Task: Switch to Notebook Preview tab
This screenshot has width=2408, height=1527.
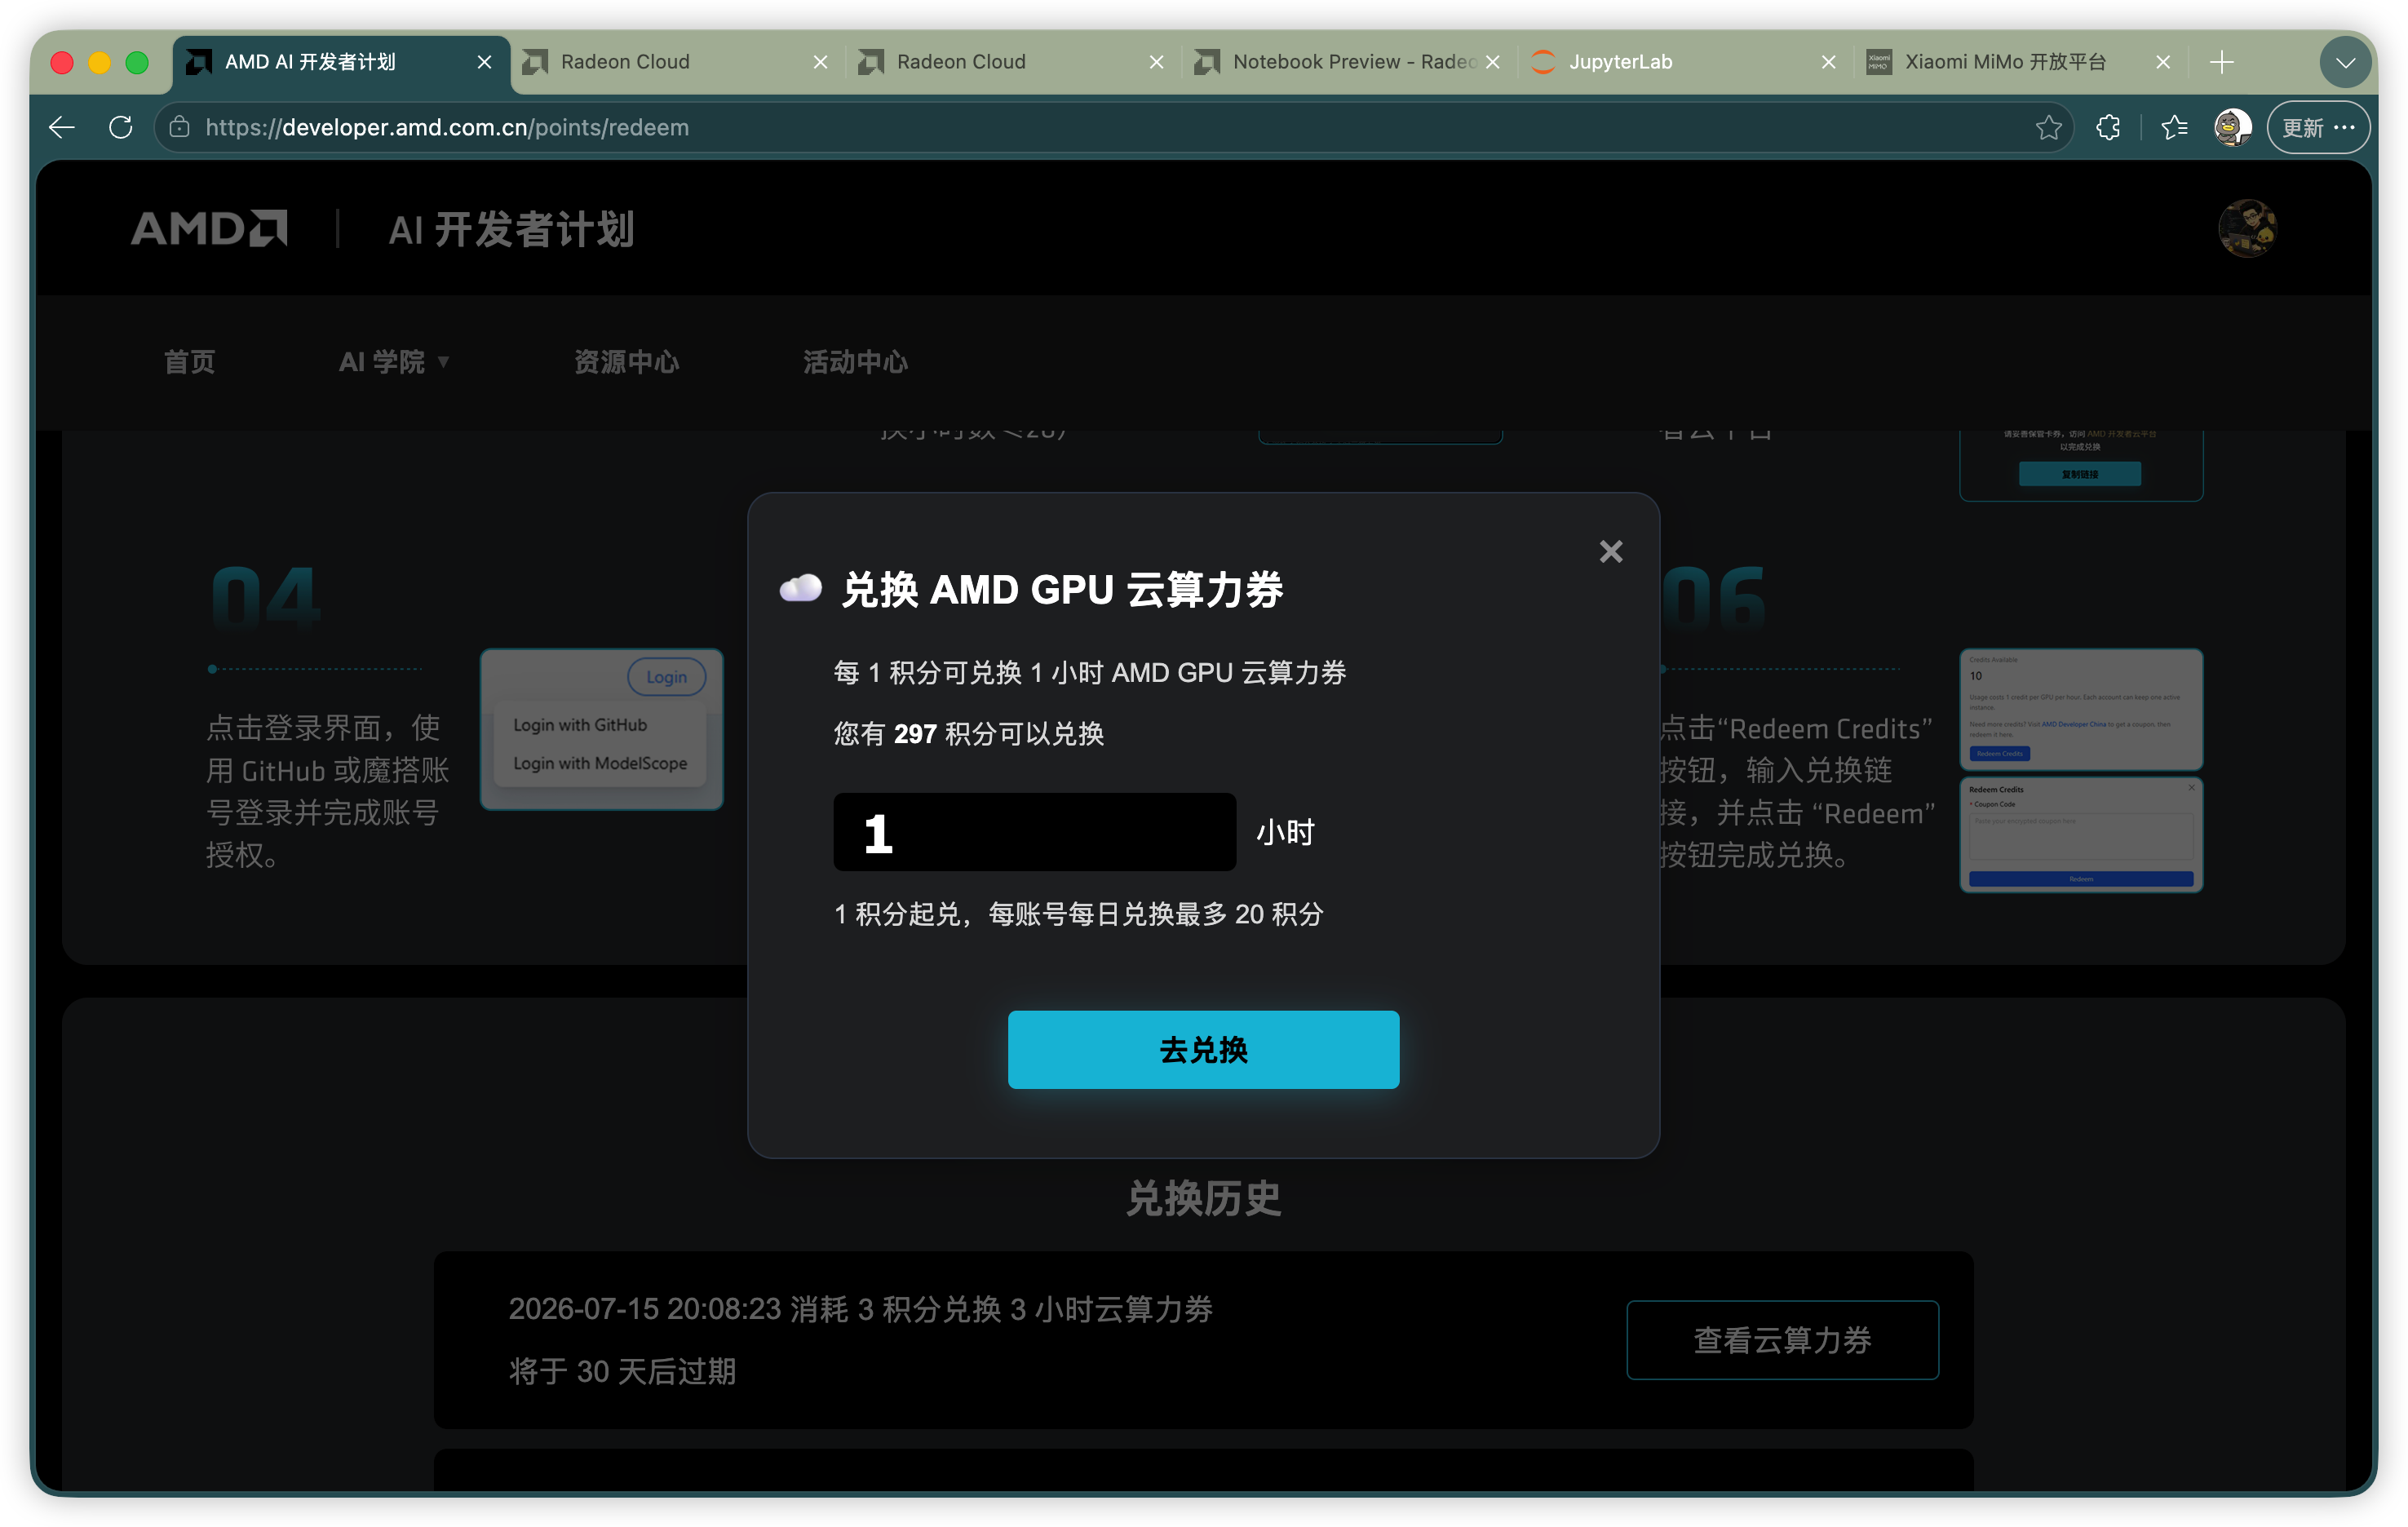Action: 1349,62
